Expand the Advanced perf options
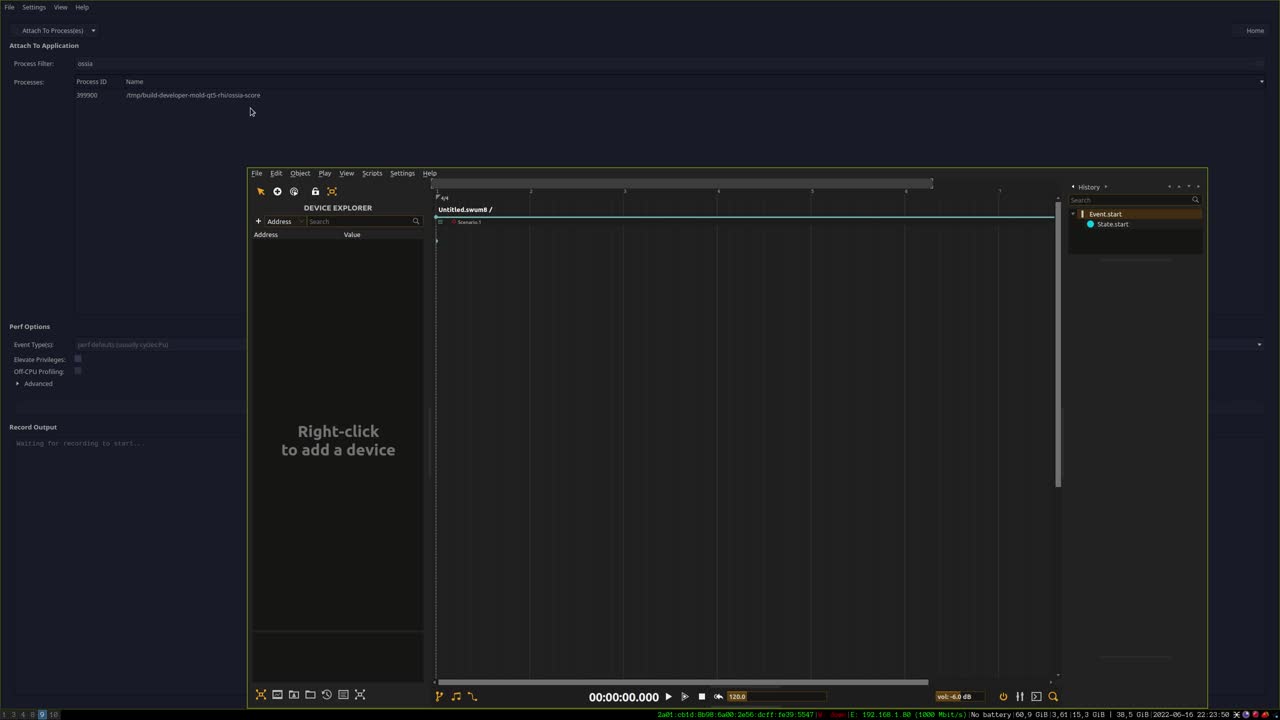 click(18, 384)
